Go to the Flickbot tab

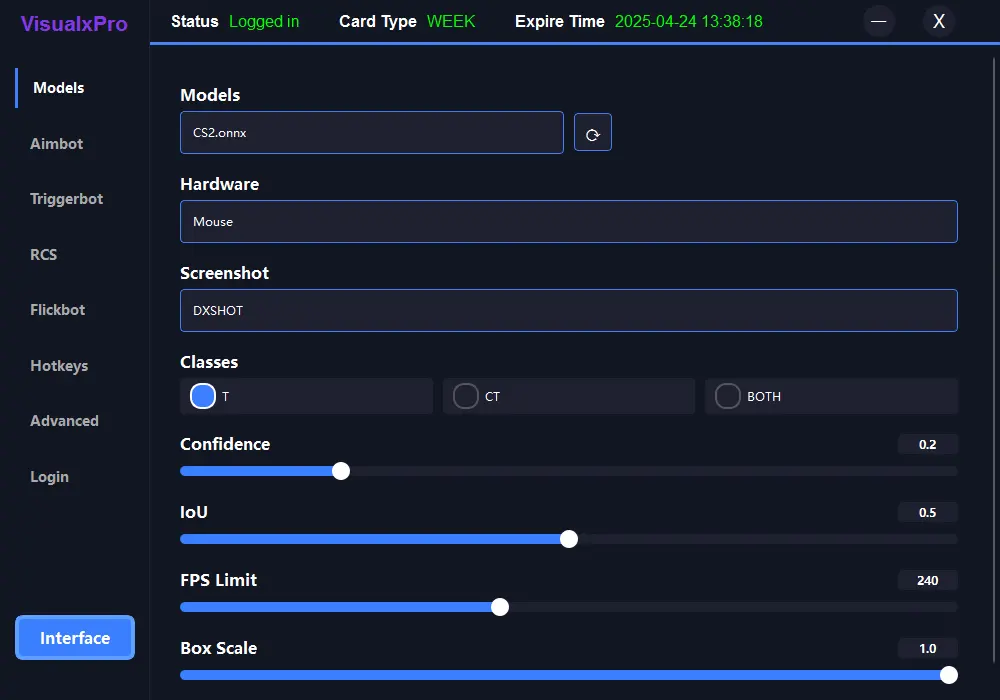(x=58, y=310)
